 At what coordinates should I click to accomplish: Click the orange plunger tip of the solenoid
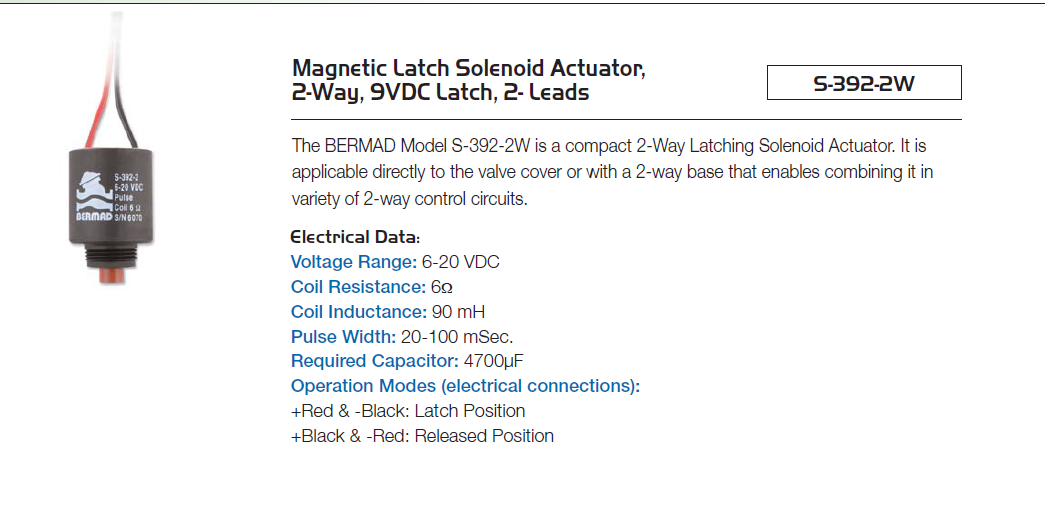[112, 275]
